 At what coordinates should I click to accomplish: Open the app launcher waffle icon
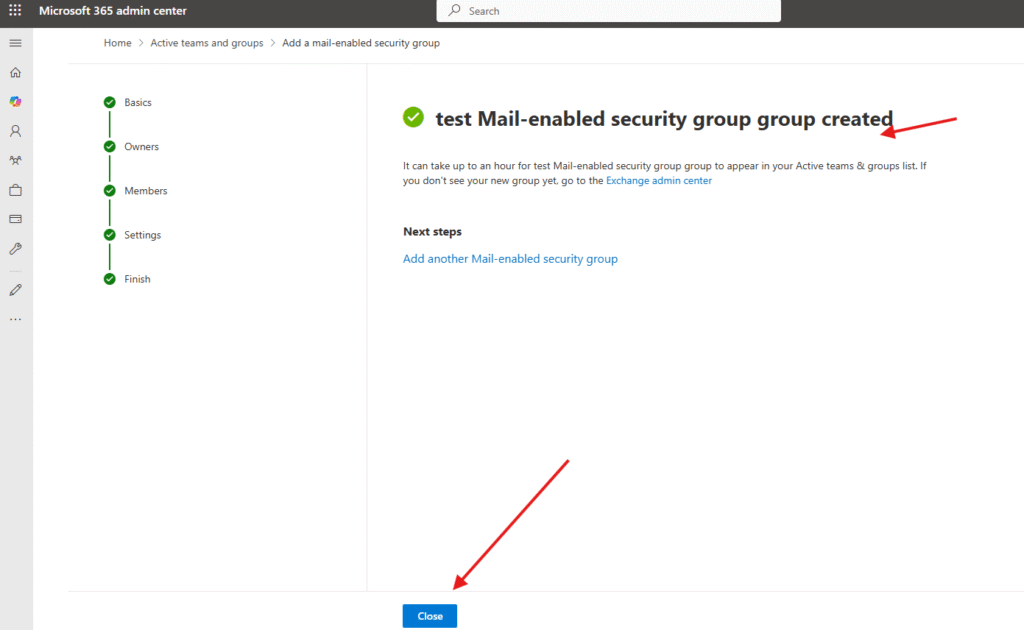click(15, 11)
